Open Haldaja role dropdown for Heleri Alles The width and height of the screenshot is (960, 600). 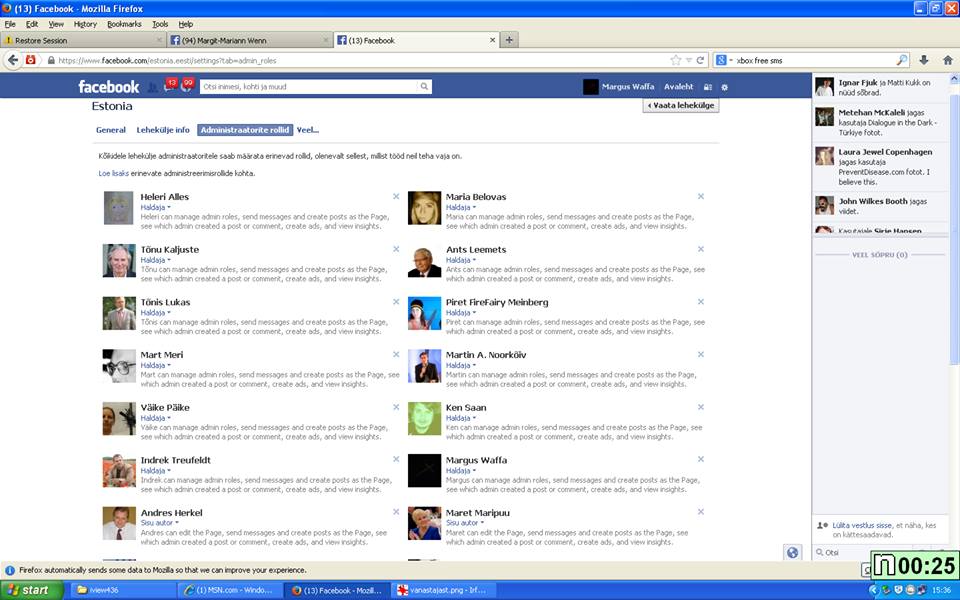pos(156,208)
